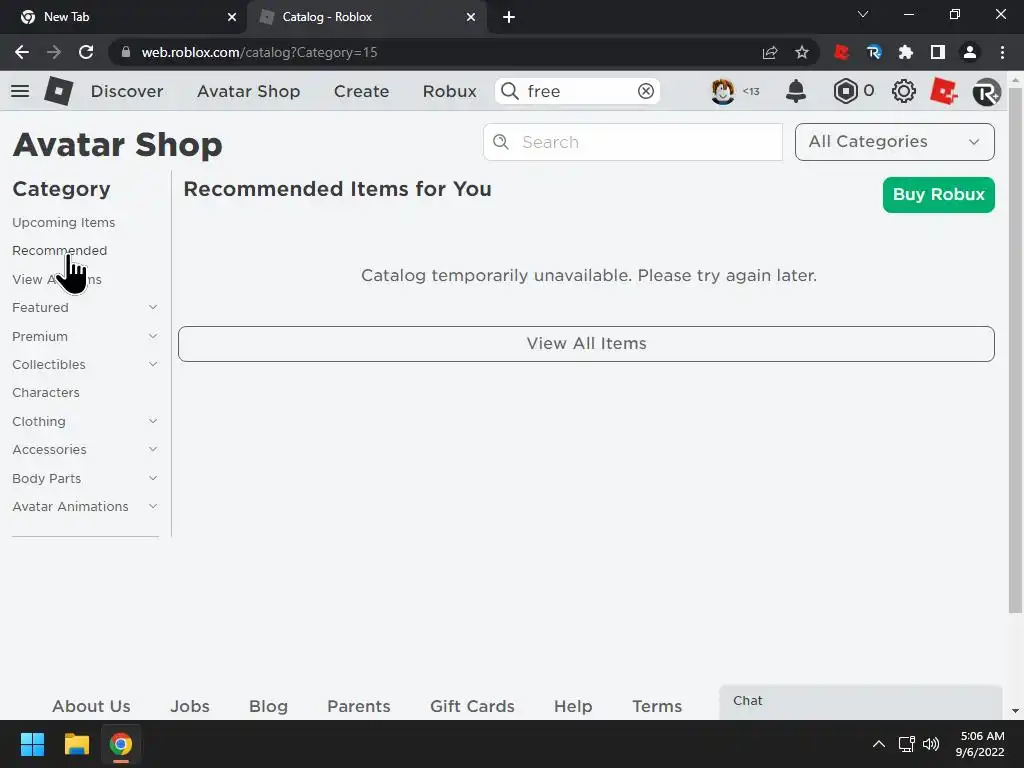Select the Catalog - Roblox tab
Image resolution: width=1024 pixels, height=768 pixels.
(x=366, y=17)
